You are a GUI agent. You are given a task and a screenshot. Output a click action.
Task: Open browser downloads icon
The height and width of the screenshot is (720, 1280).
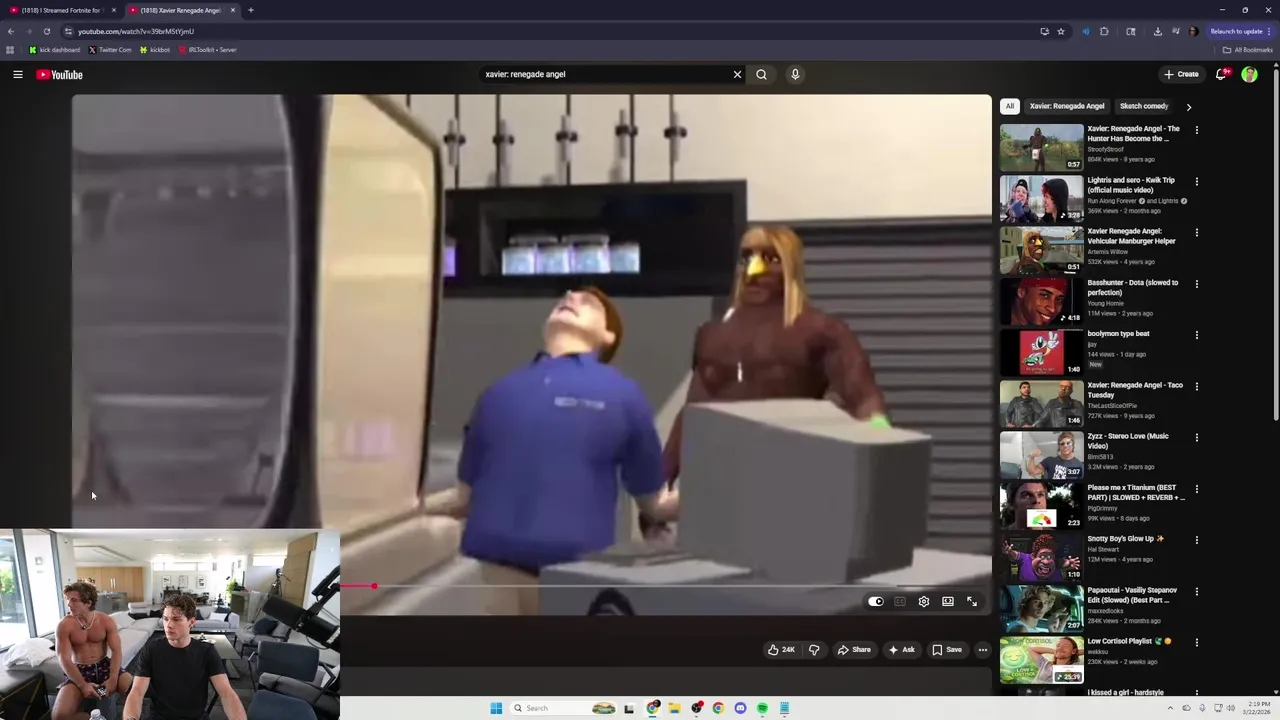pyautogui.click(x=1157, y=31)
